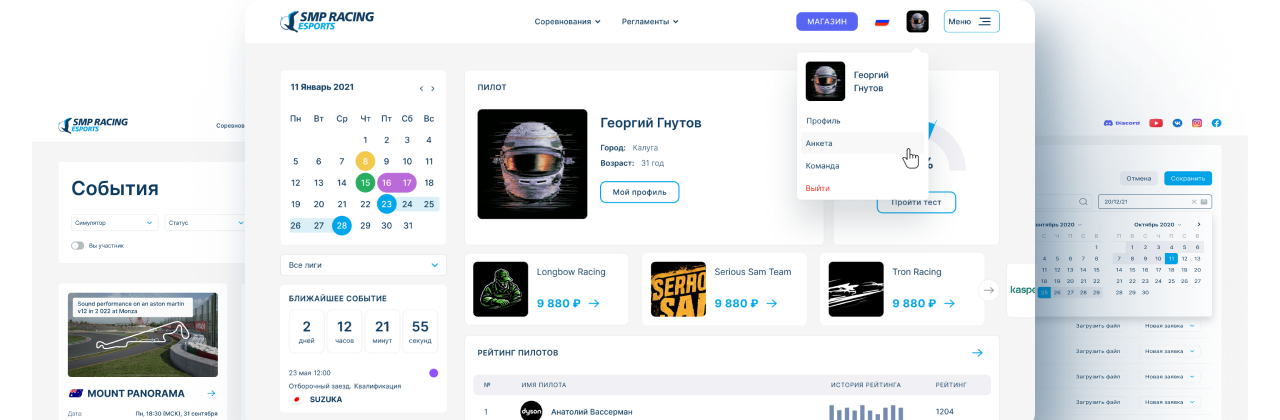
Task: Click the "MOUNT PANORAMA" event title
Action: pyautogui.click(x=135, y=393)
